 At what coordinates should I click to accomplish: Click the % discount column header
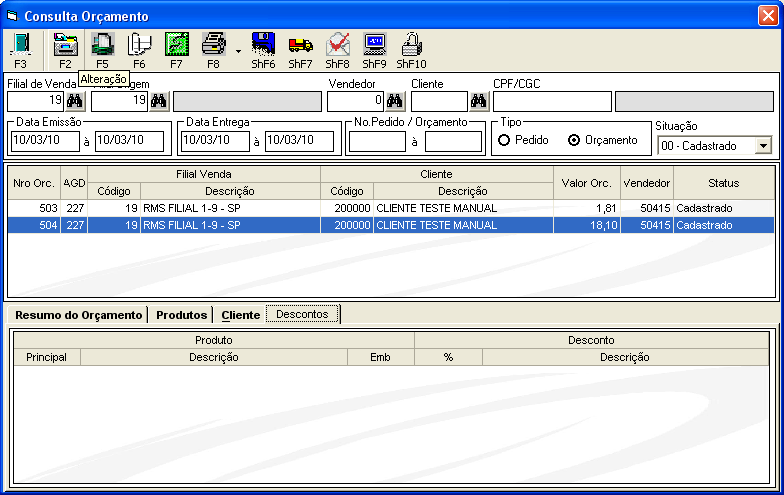[448, 357]
